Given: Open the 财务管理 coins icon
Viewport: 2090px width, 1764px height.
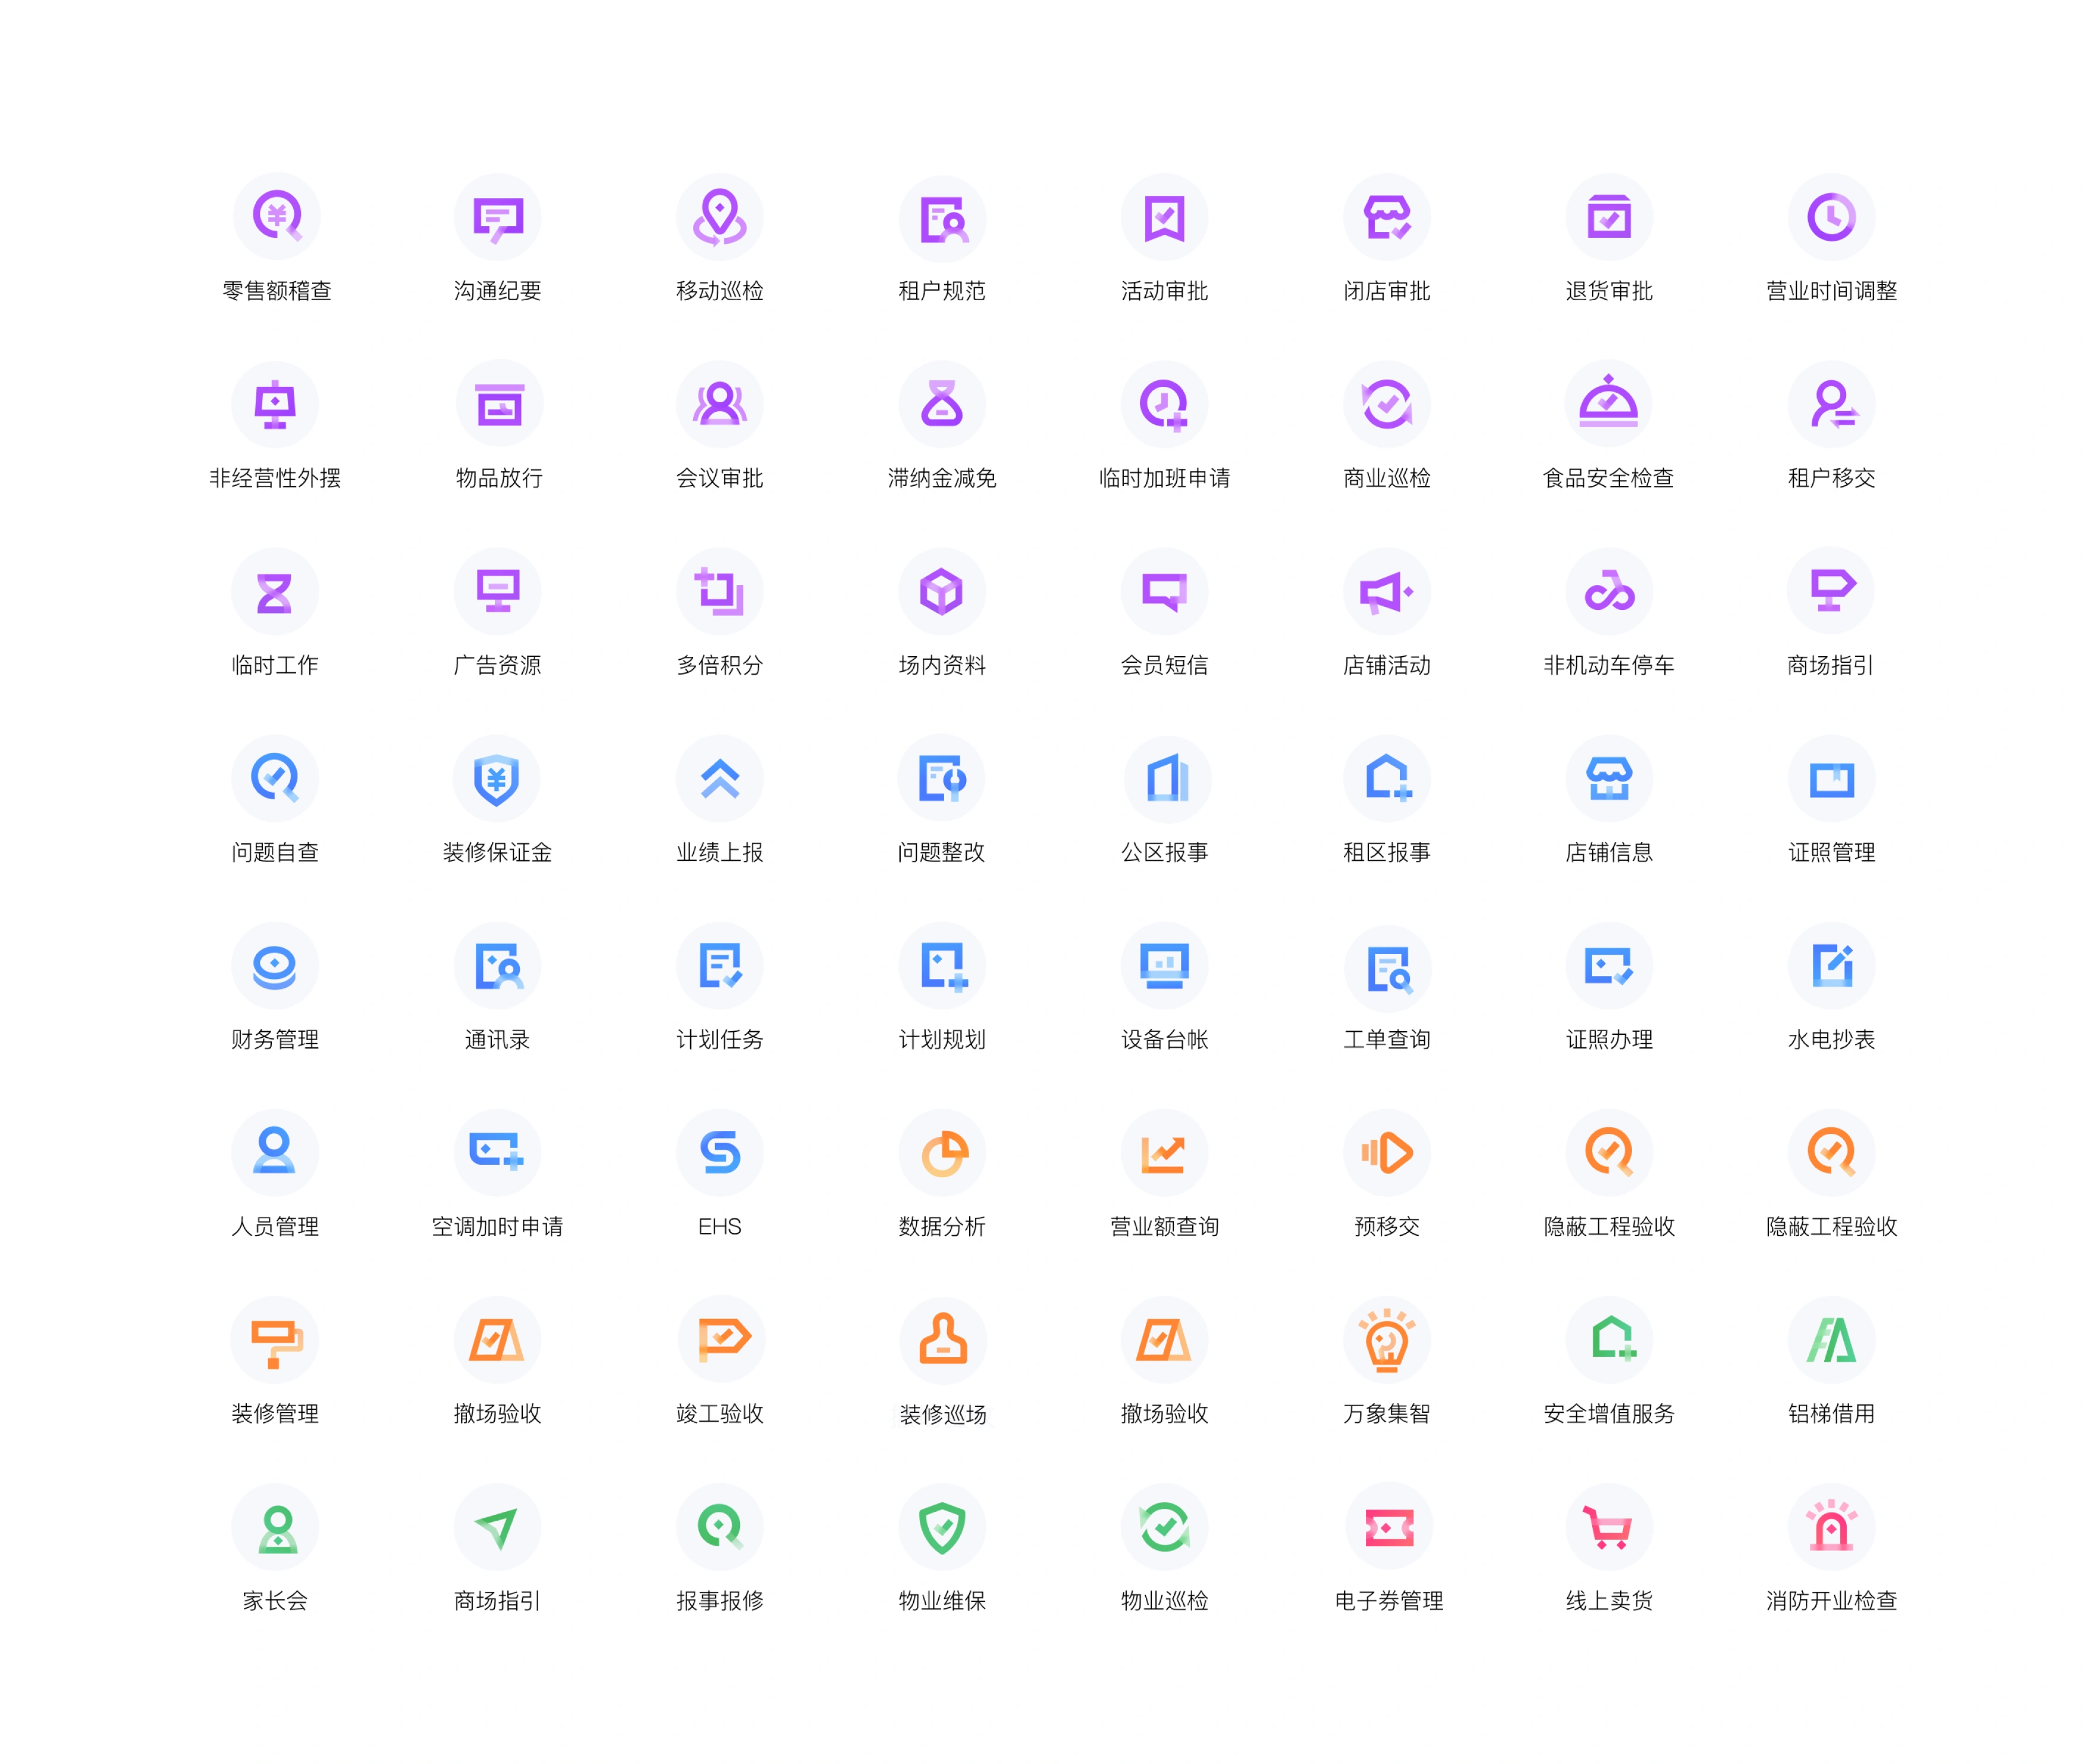Looking at the screenshot, I should (275, 965).
